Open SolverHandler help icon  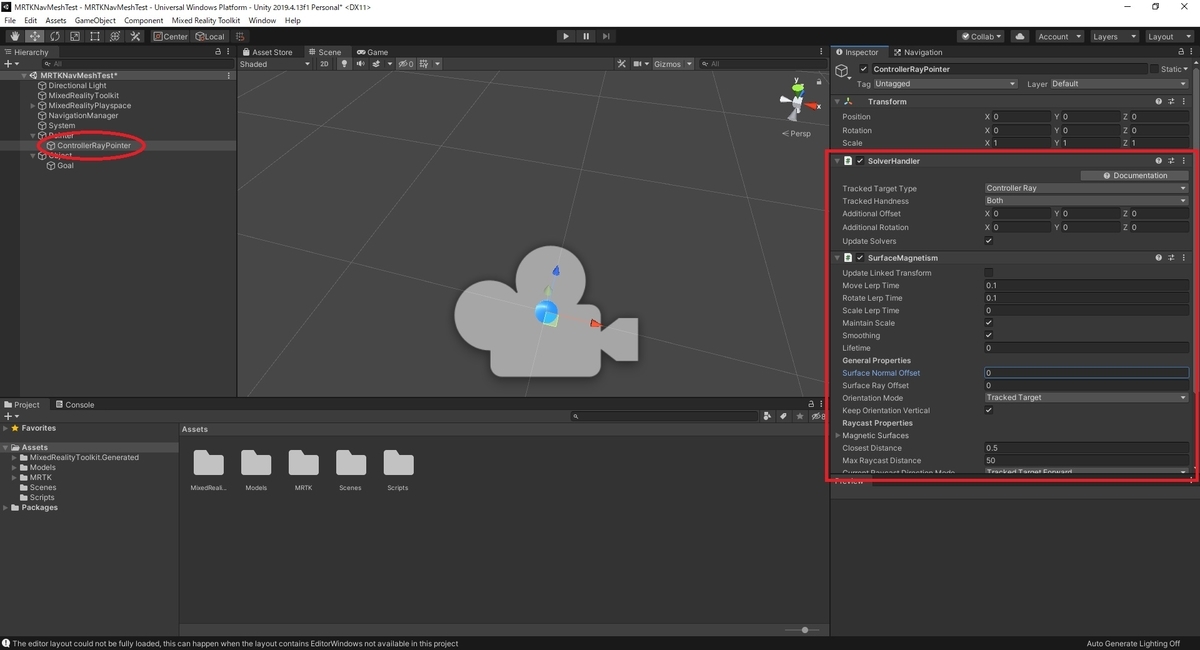(x=1159, y=161)
